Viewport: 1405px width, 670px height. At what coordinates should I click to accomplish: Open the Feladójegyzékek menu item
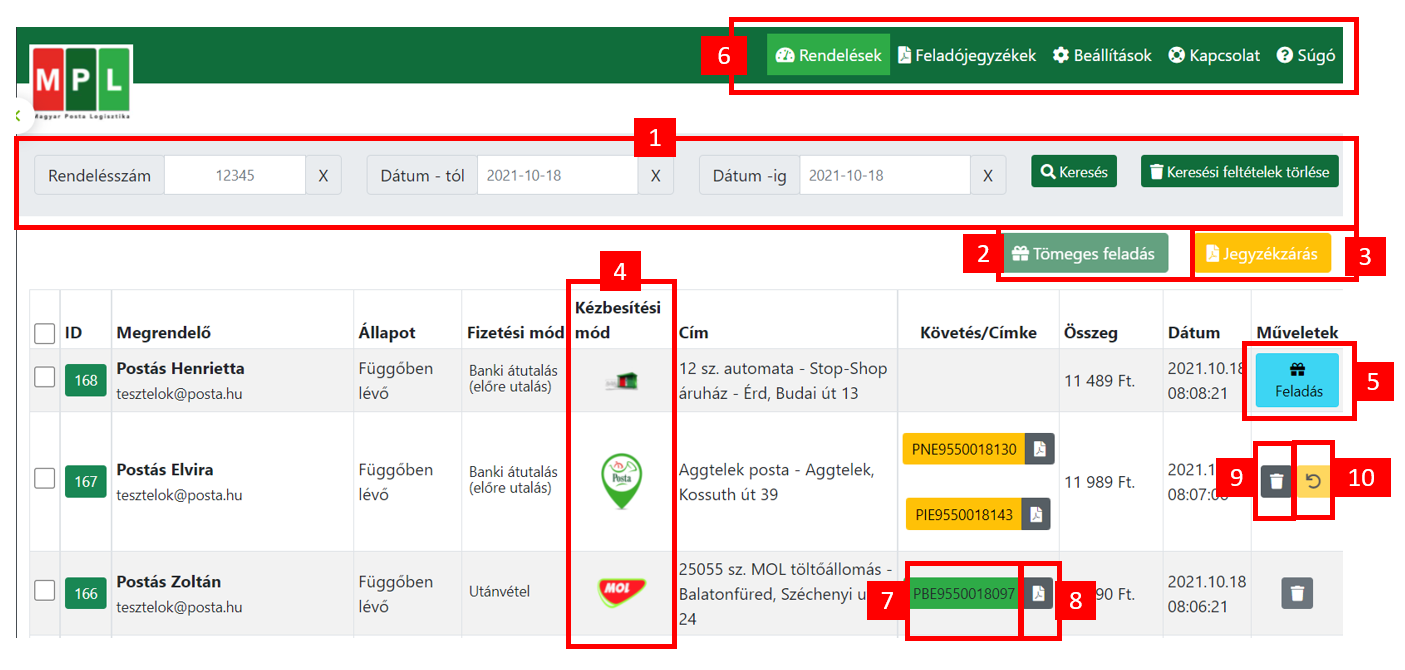pos(967,55)
